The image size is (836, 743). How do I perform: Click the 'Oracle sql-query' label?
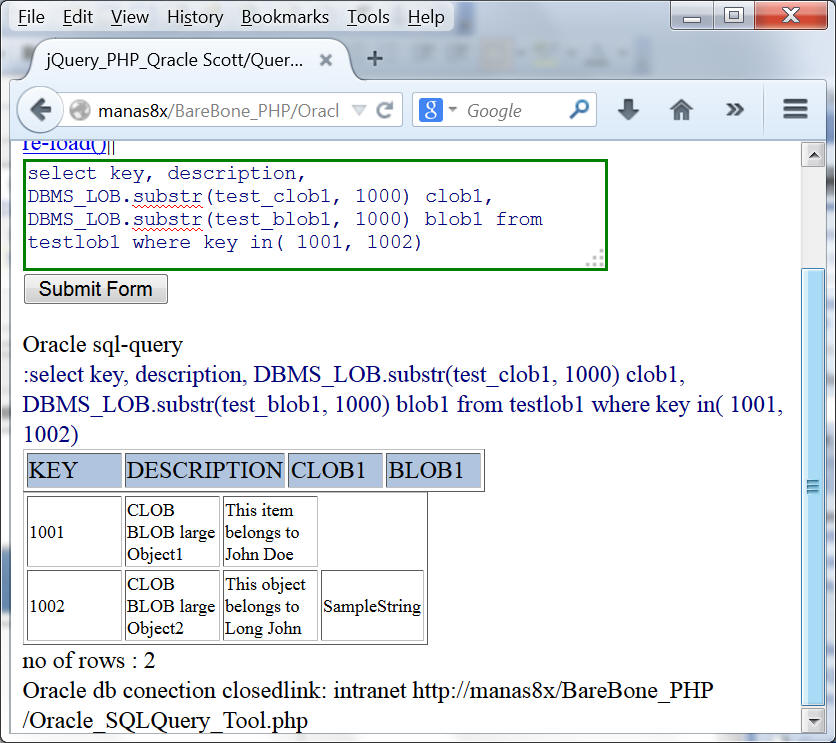[x=103, y=345]
